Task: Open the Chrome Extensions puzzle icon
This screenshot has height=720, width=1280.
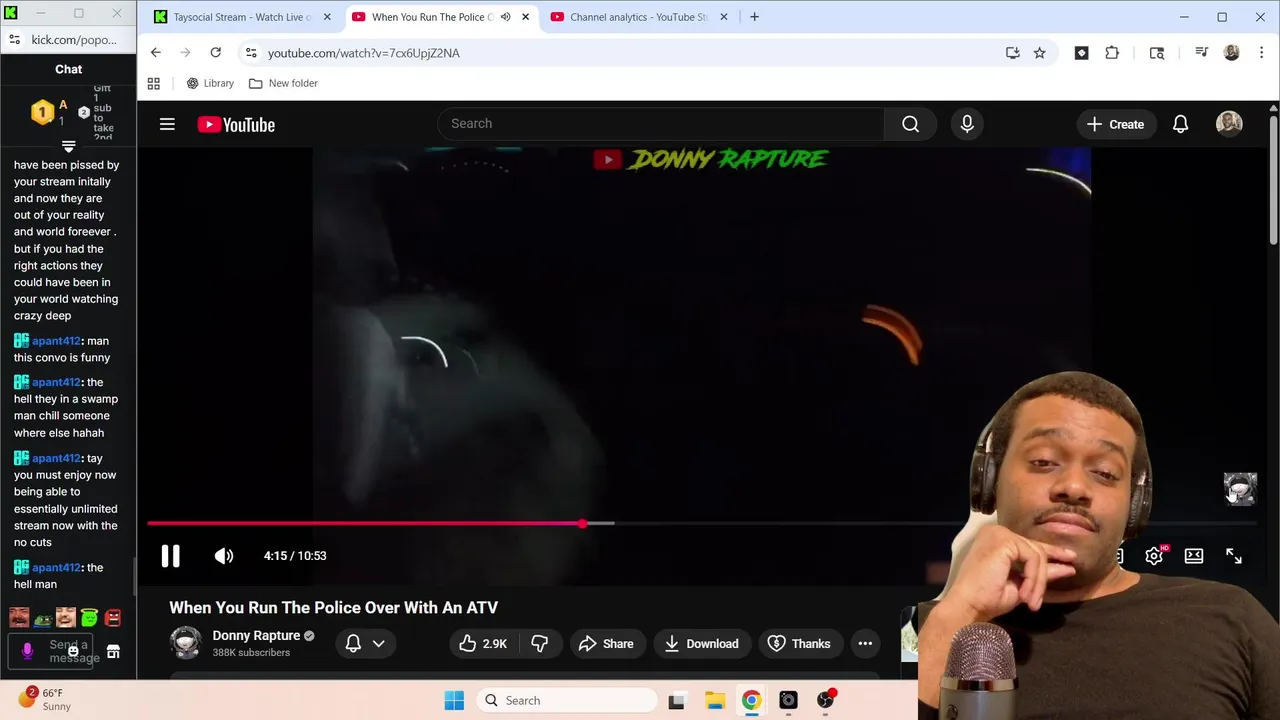Action: (x=1112, y=53)
